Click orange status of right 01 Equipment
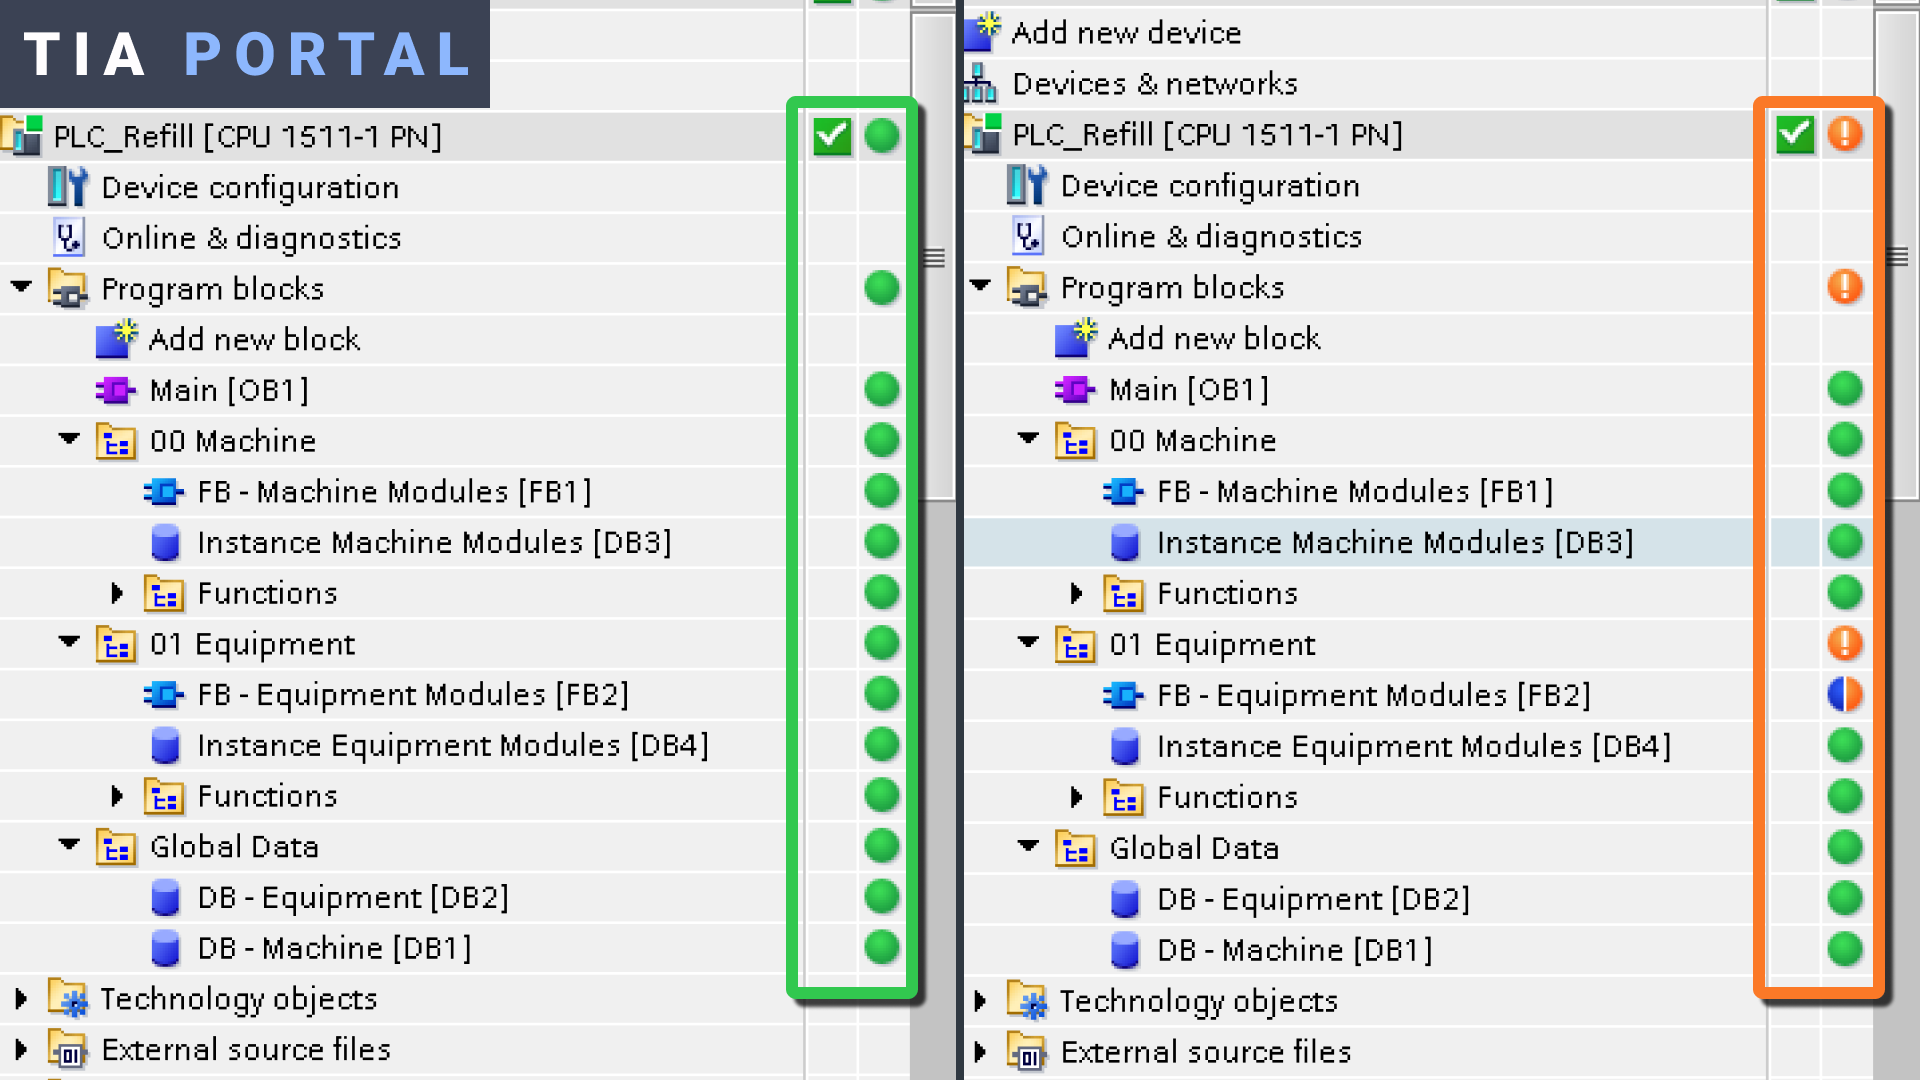Viewport: 1920px width, 1080px height. click(x=1845, y=643)
